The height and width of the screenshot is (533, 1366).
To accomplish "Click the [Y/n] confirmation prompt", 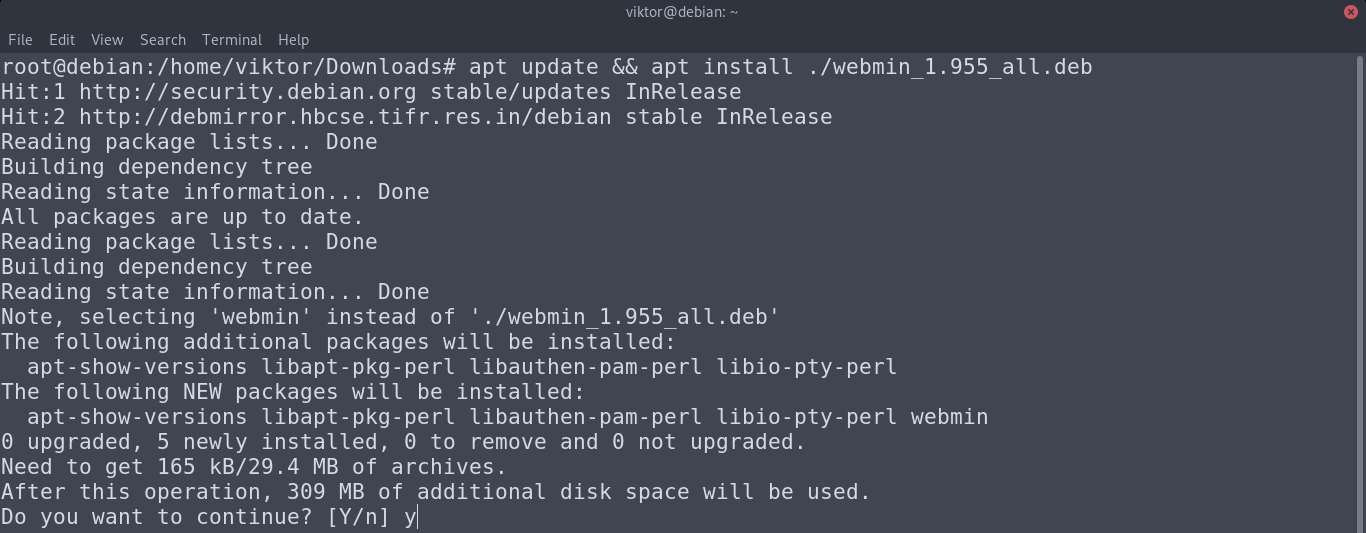I will [x=358, y=517].
